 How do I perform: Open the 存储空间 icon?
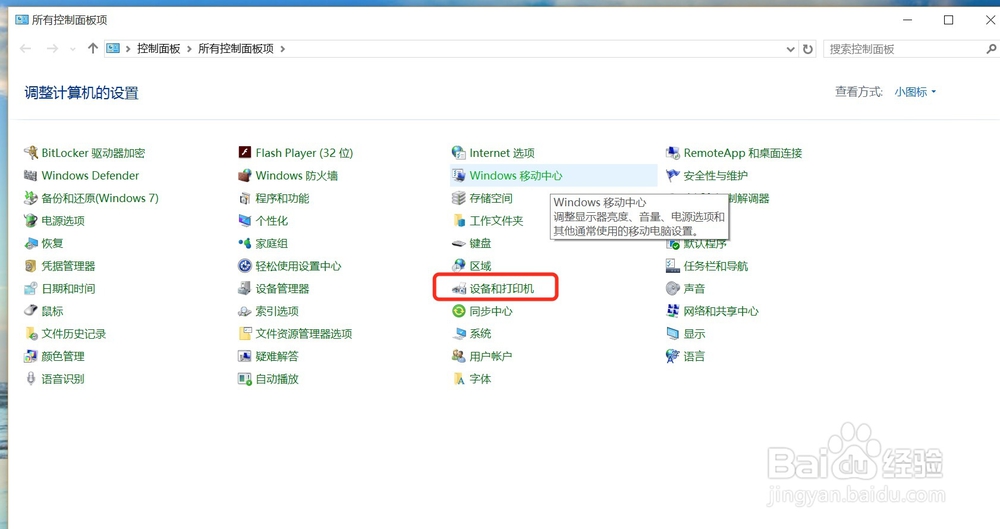point(459,198)
